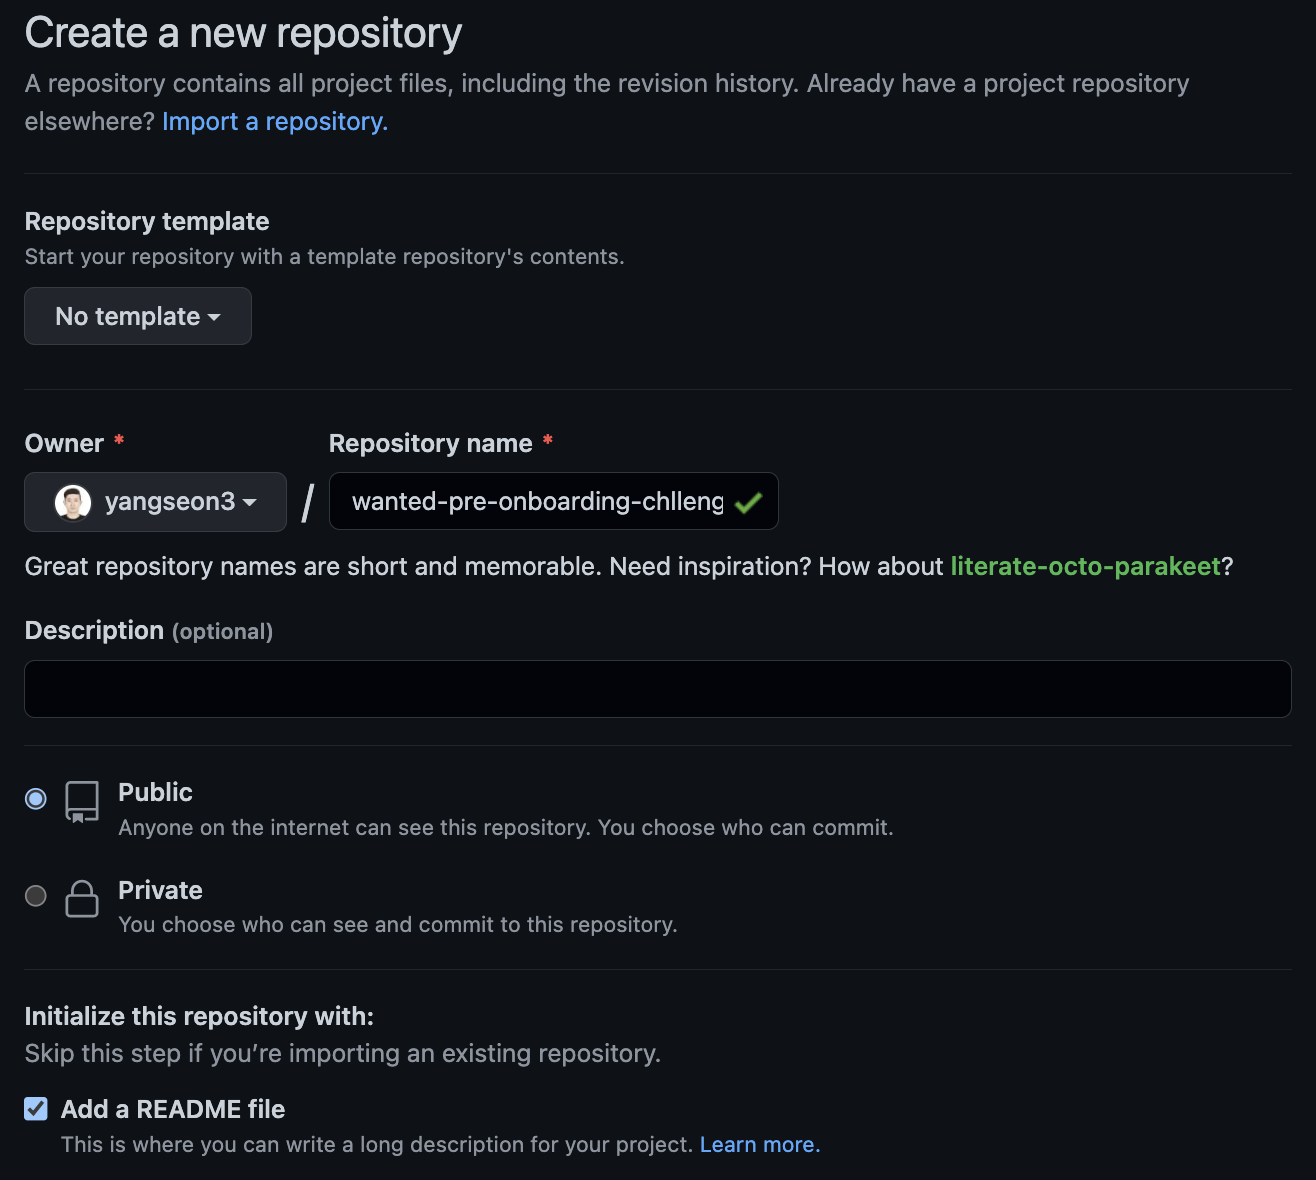Click the Public repository book icon

82,802
